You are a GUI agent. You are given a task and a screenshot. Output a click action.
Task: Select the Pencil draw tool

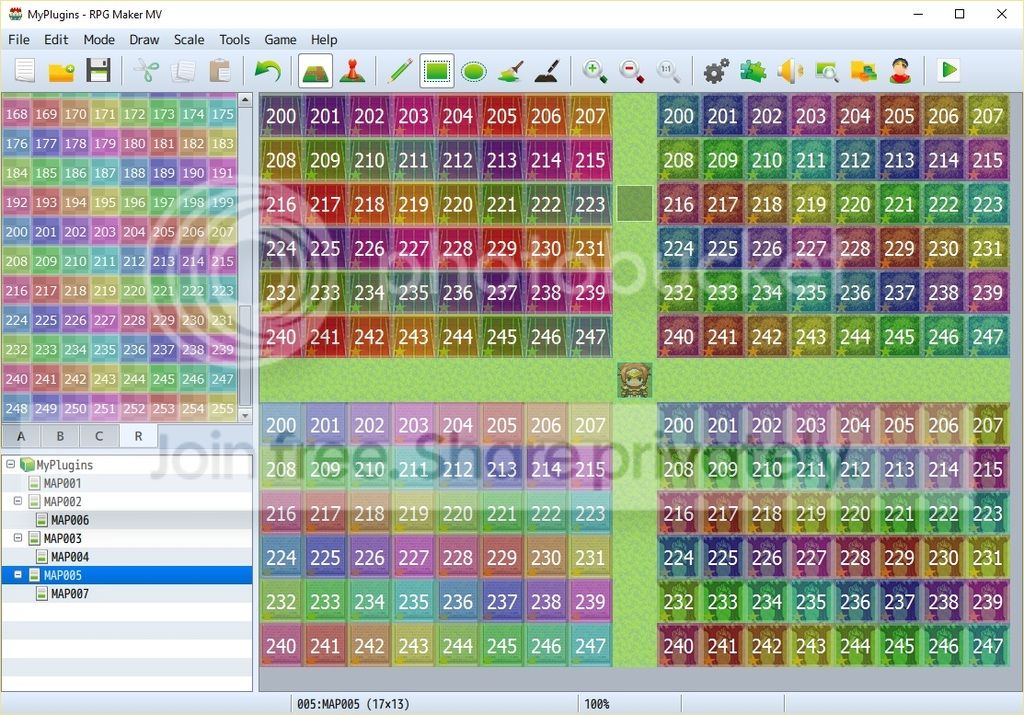pos(400,71)
